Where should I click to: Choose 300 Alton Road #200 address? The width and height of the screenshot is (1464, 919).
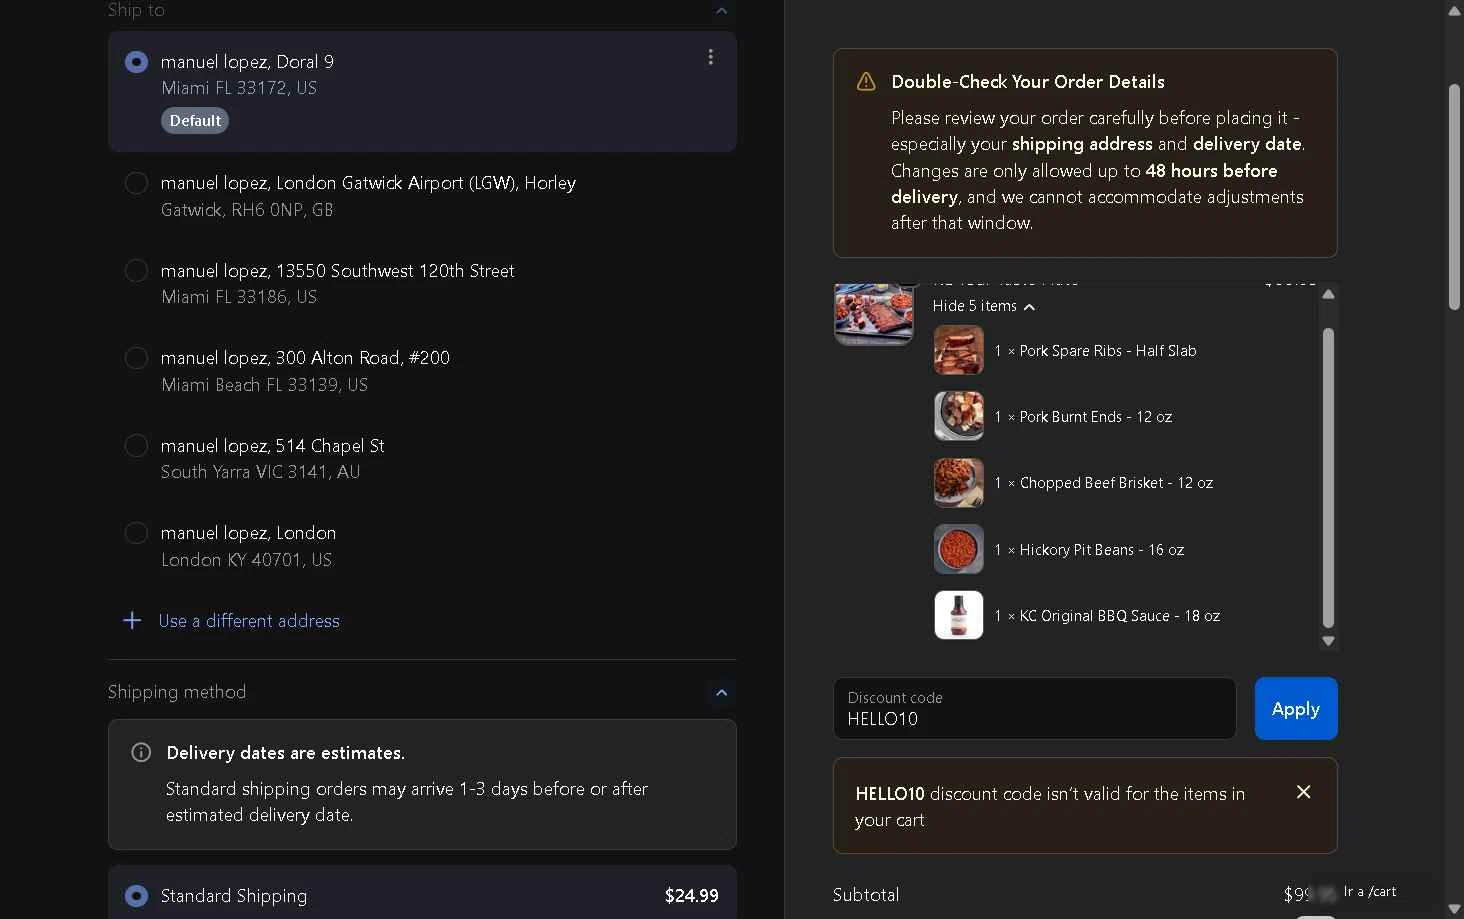tap(136, 358)
